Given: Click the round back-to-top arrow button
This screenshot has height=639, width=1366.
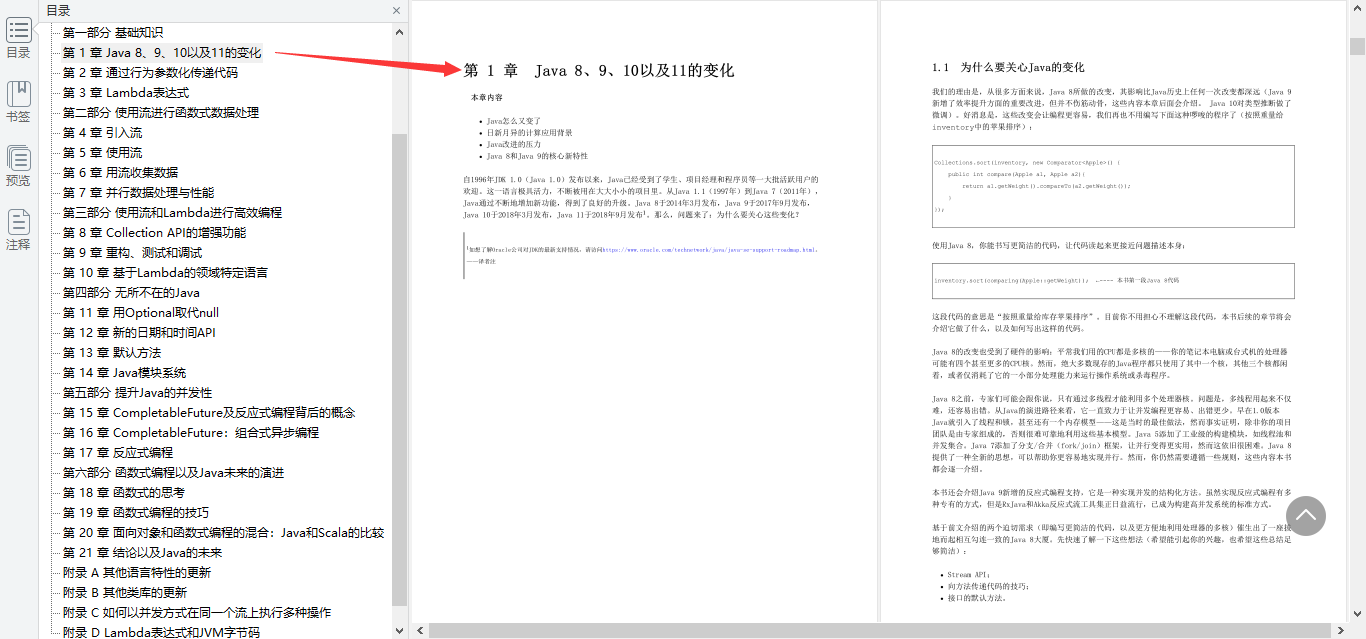Looking at the screenshot, I should [x=1305, y=515].
